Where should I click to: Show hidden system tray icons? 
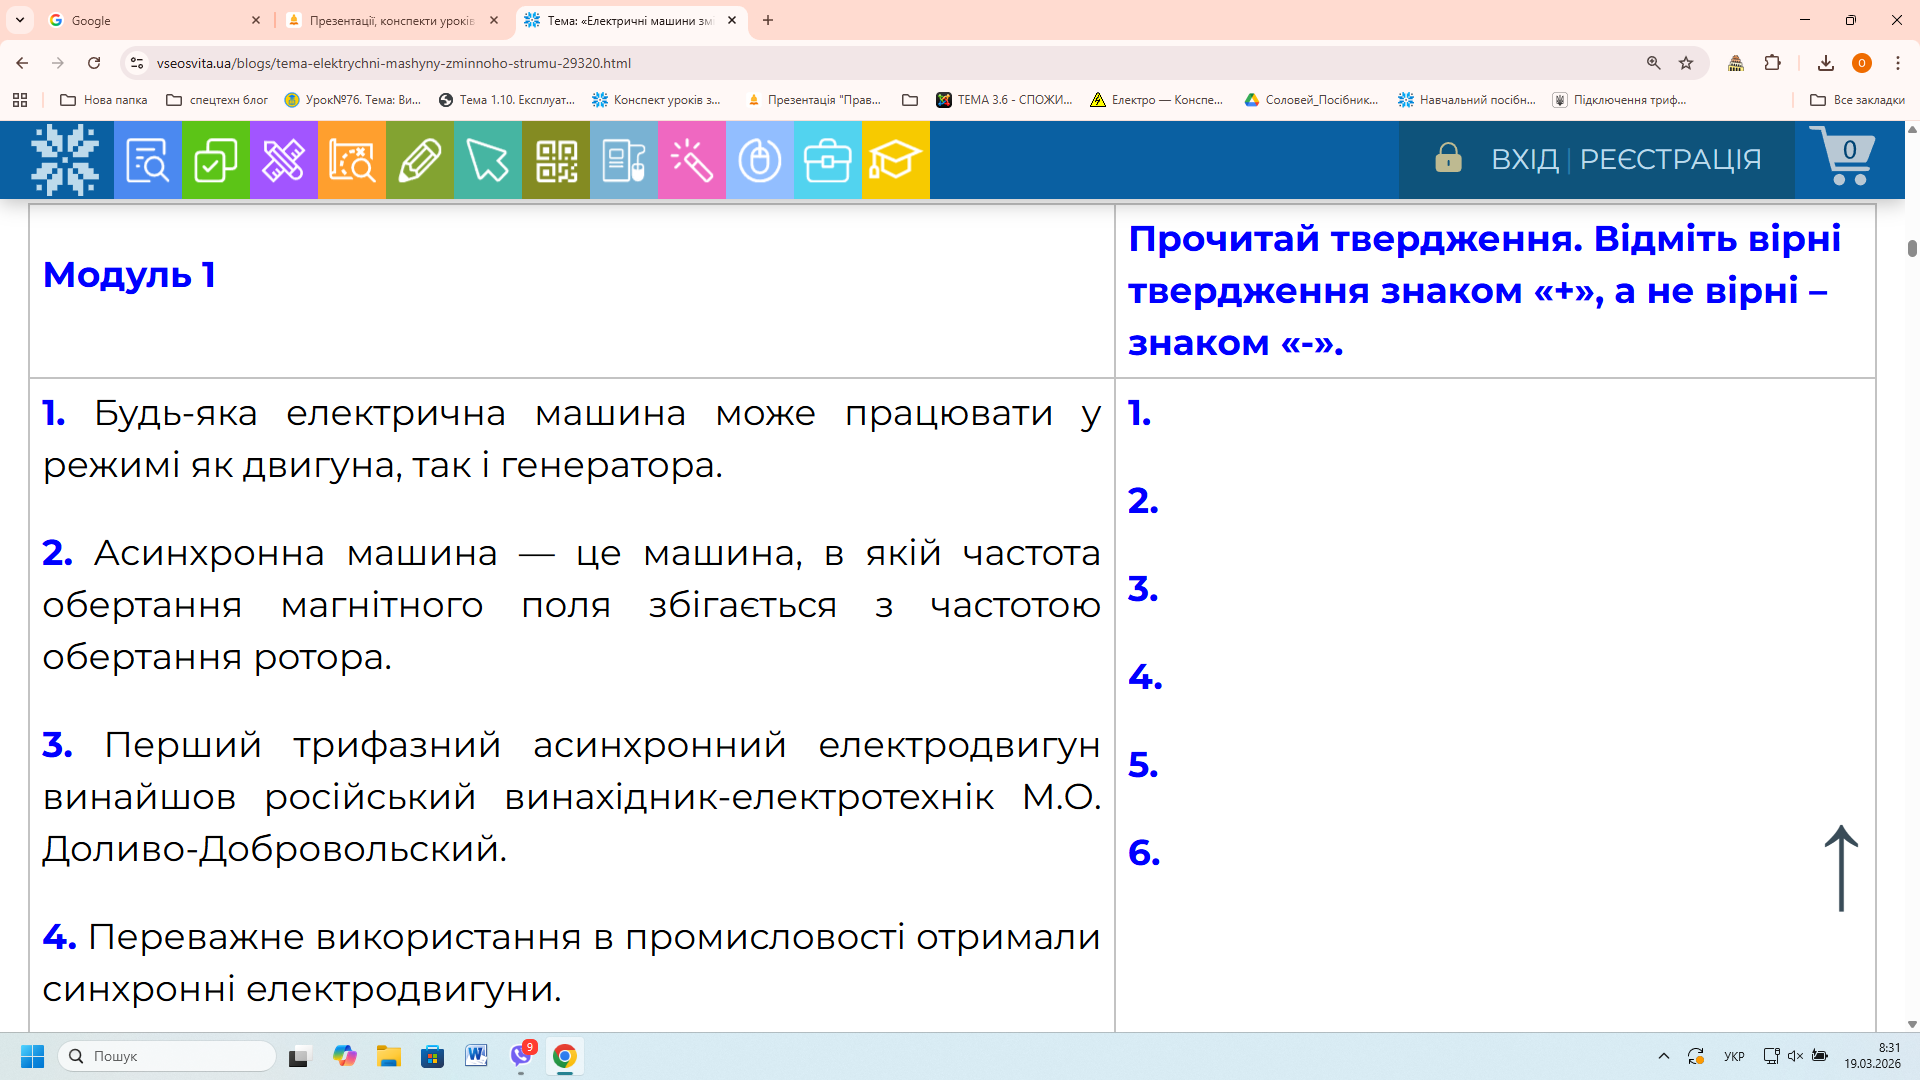pyautogui.click(x=1664, y=1056)
